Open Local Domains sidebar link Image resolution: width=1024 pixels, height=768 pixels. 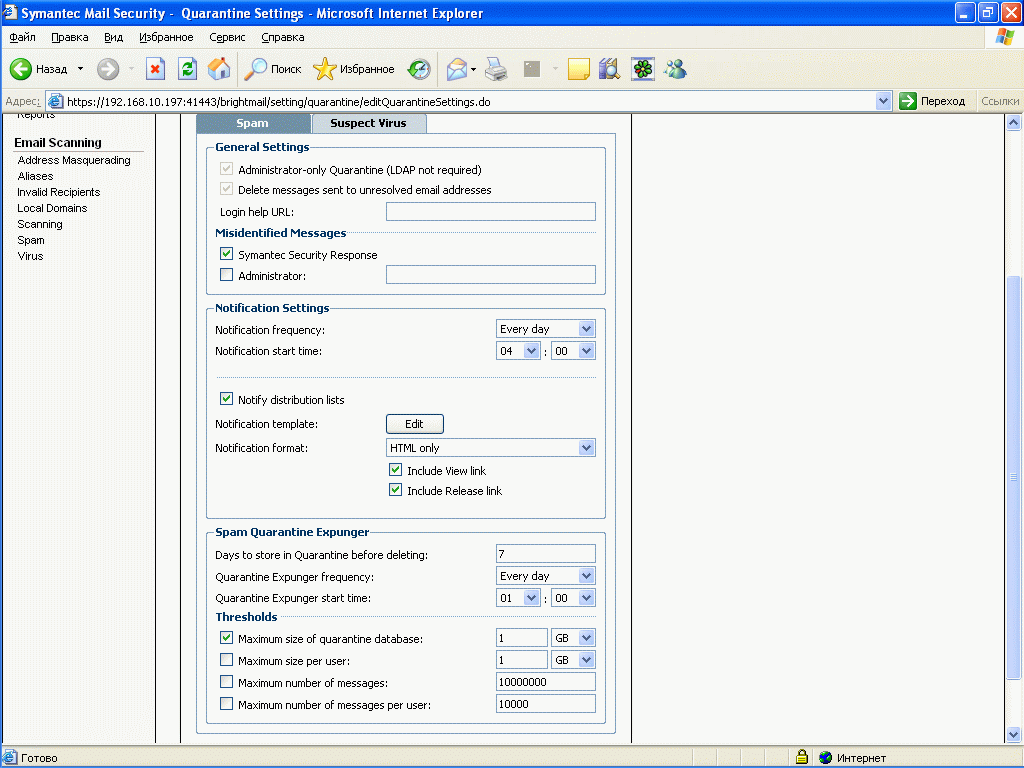click(52, 208)
